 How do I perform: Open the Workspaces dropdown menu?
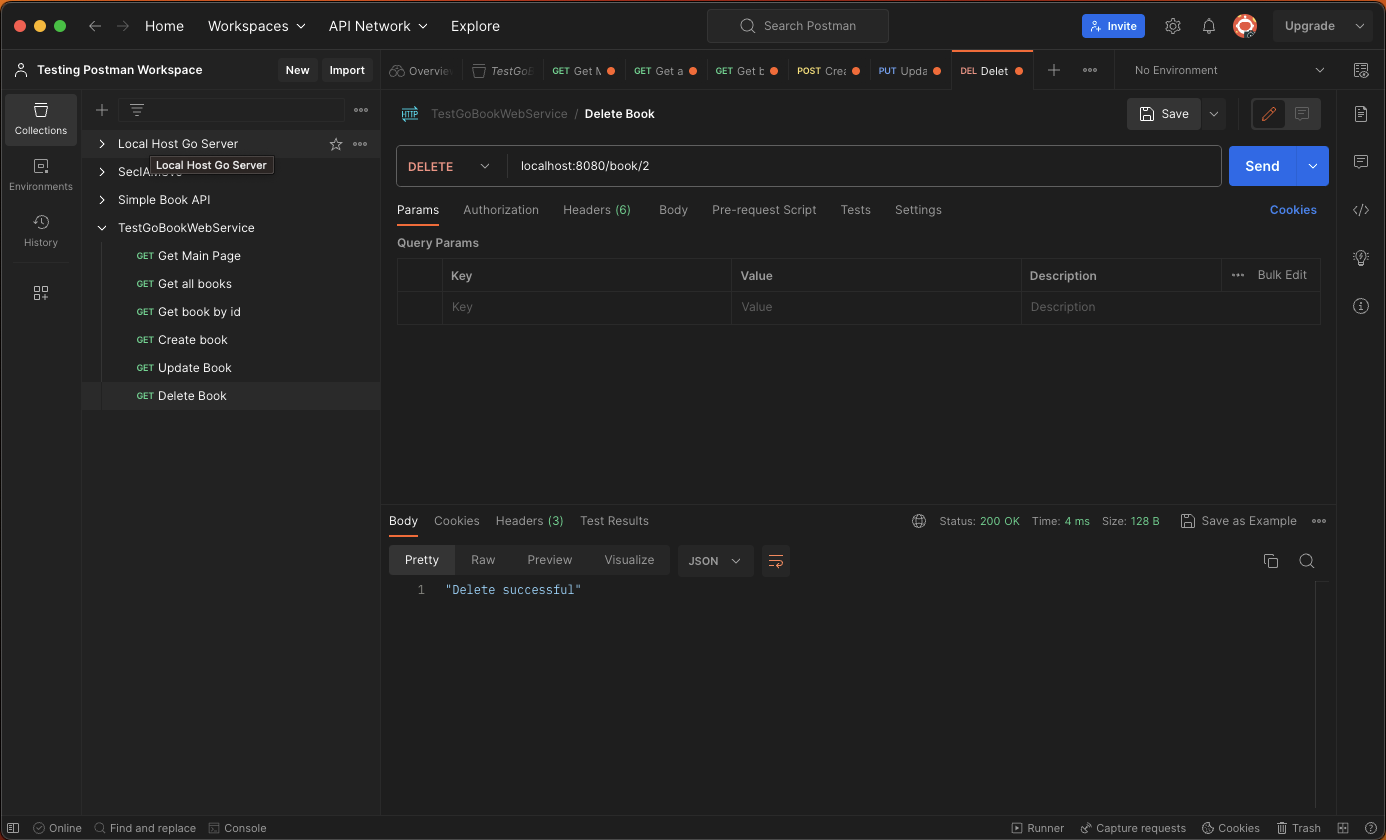coord(256,26)
